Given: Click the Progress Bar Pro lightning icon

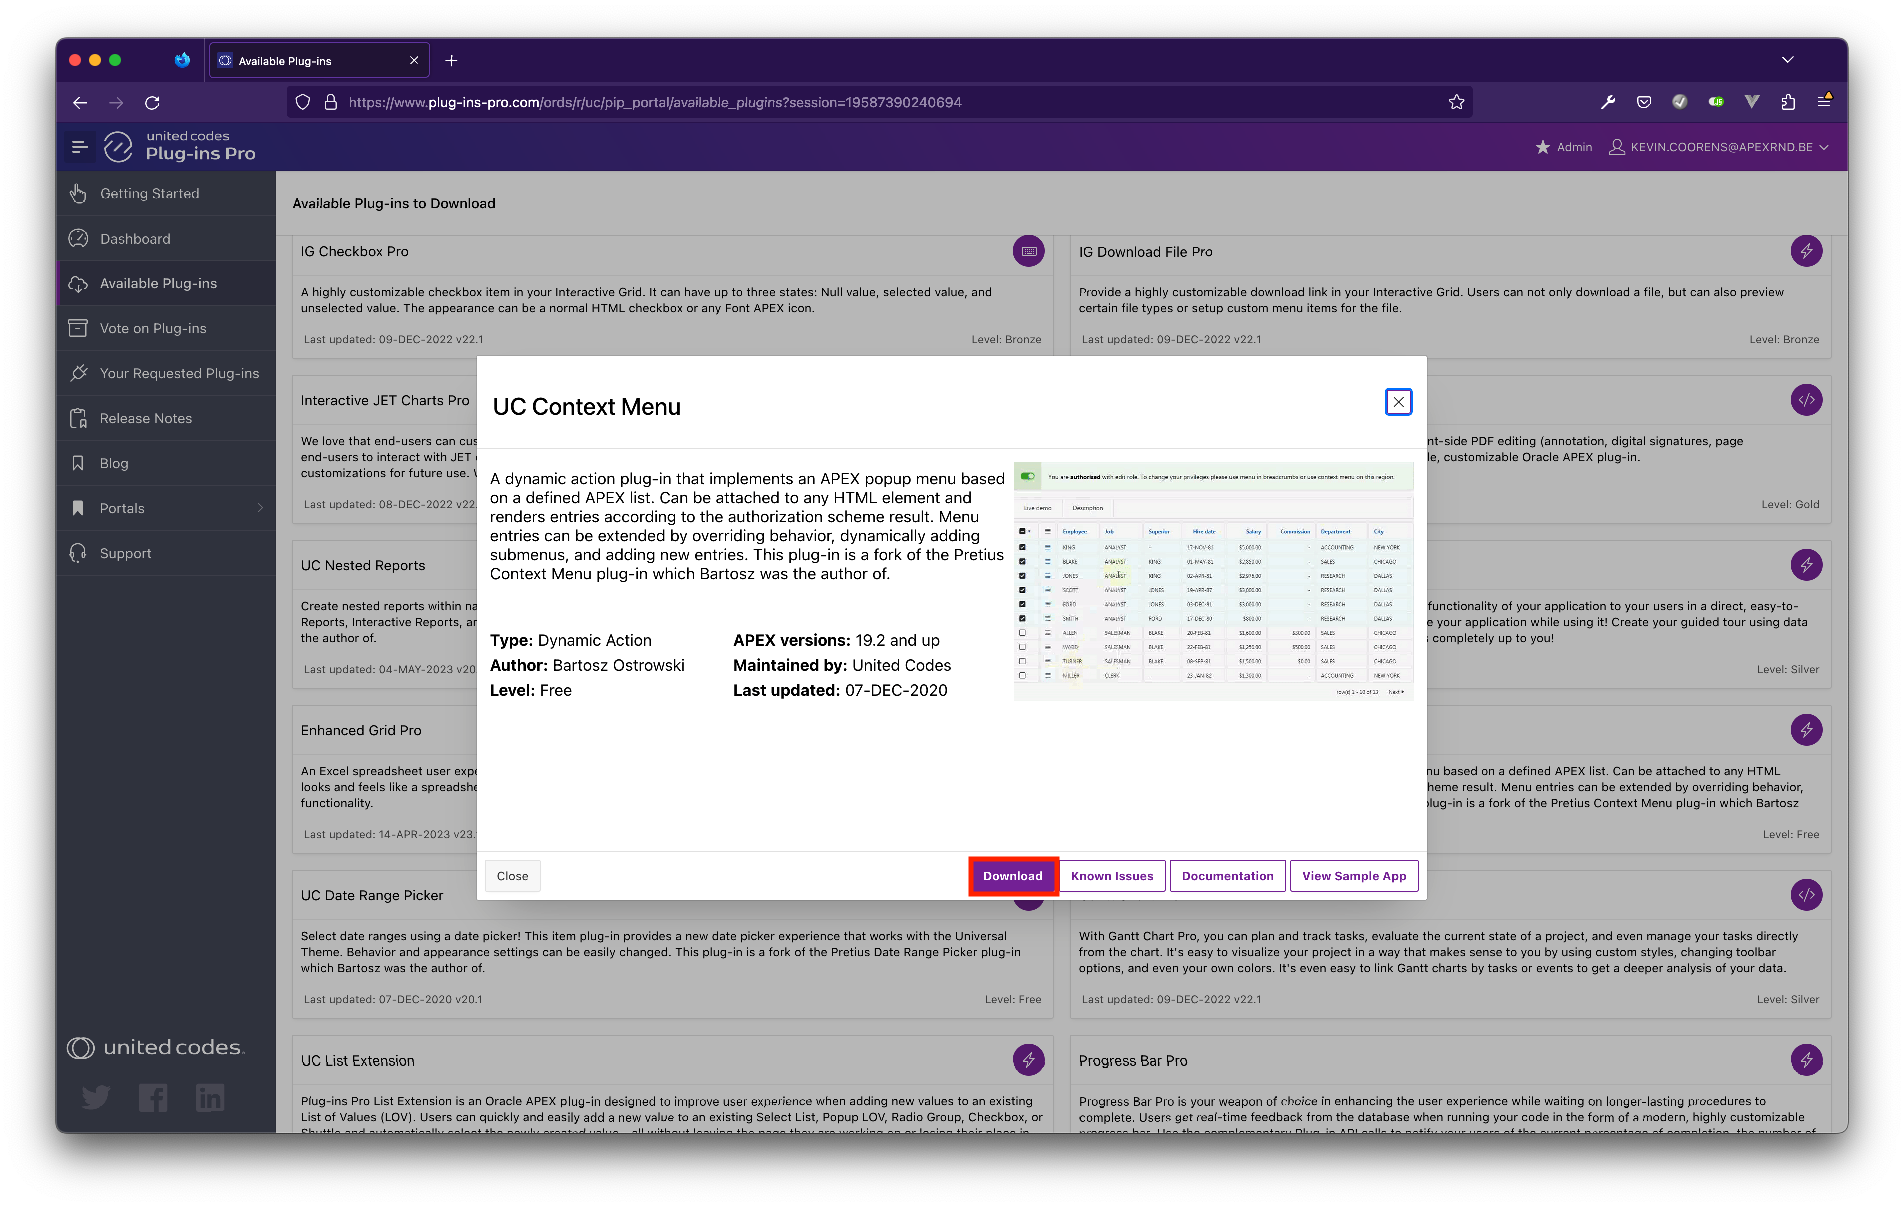Looking at the screenshot, I should pos(1806,1060).
